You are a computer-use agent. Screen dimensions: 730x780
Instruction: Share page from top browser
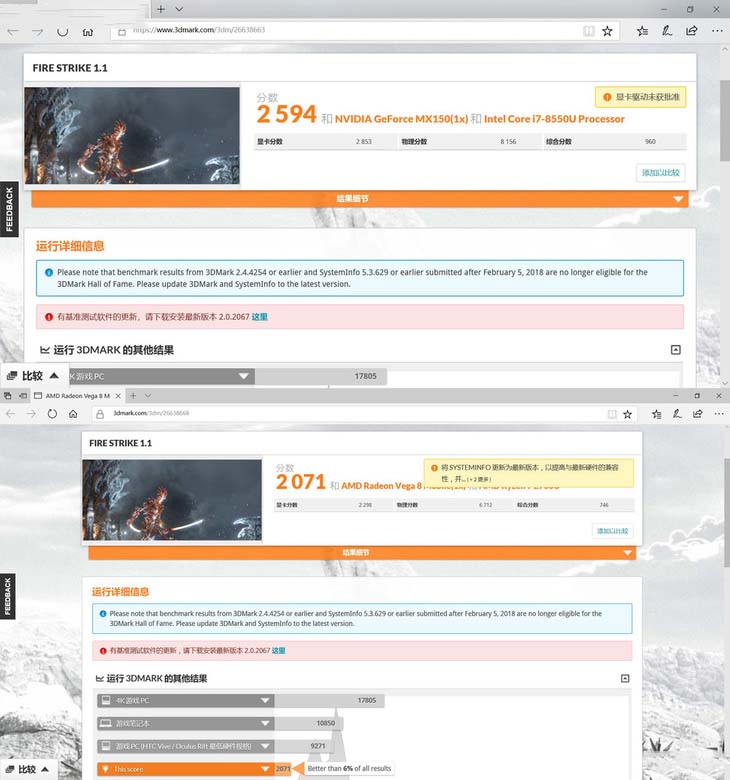[692, 31]
